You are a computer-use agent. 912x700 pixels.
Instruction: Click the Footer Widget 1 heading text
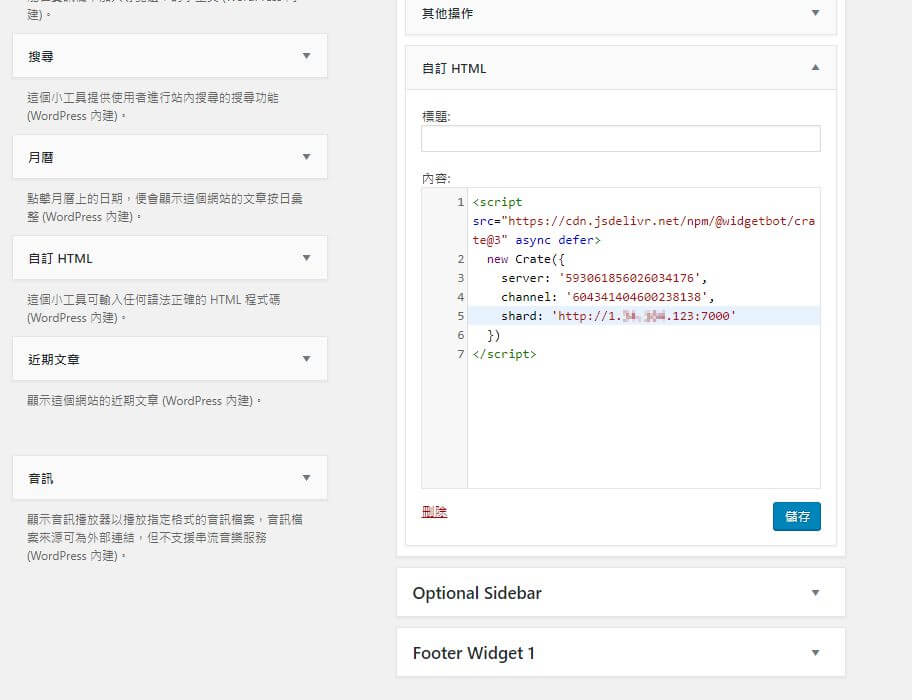click(x=473, y=653)
